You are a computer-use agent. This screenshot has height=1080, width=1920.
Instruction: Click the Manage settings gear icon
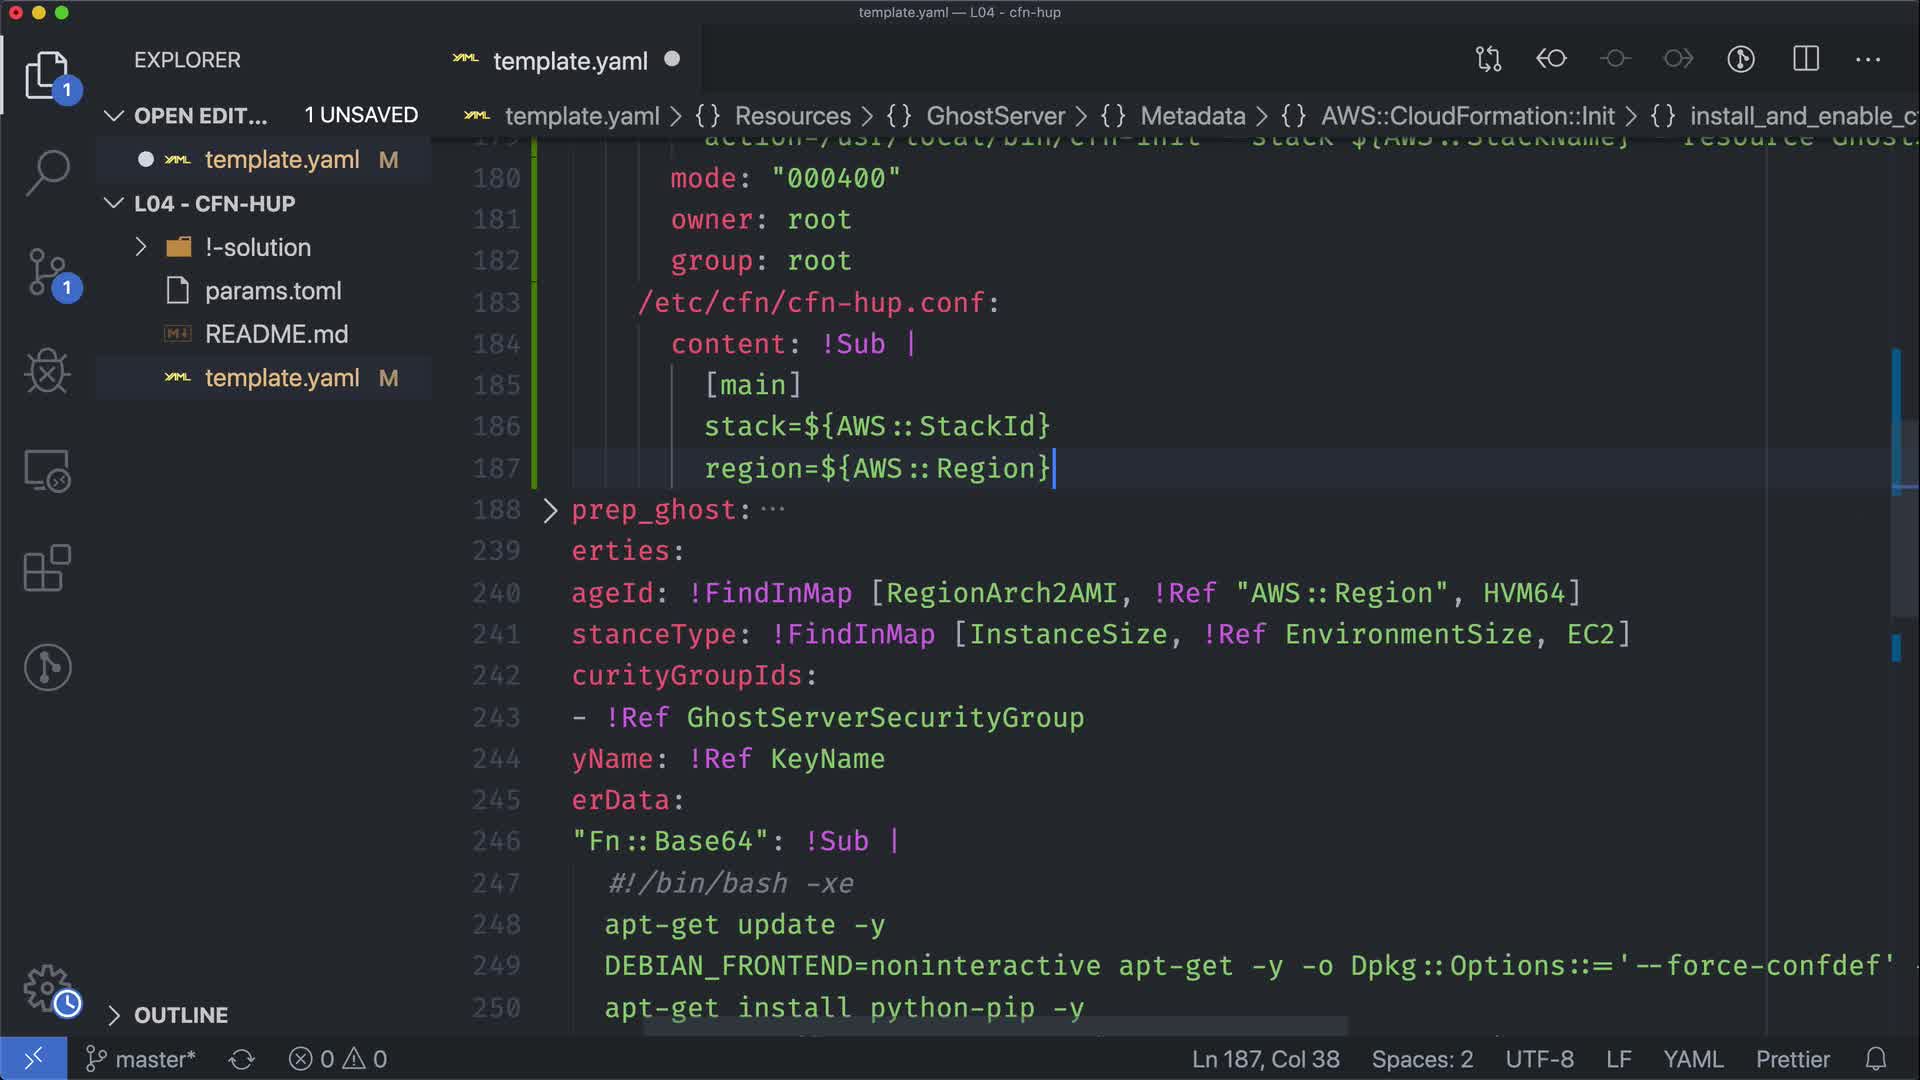47,988
